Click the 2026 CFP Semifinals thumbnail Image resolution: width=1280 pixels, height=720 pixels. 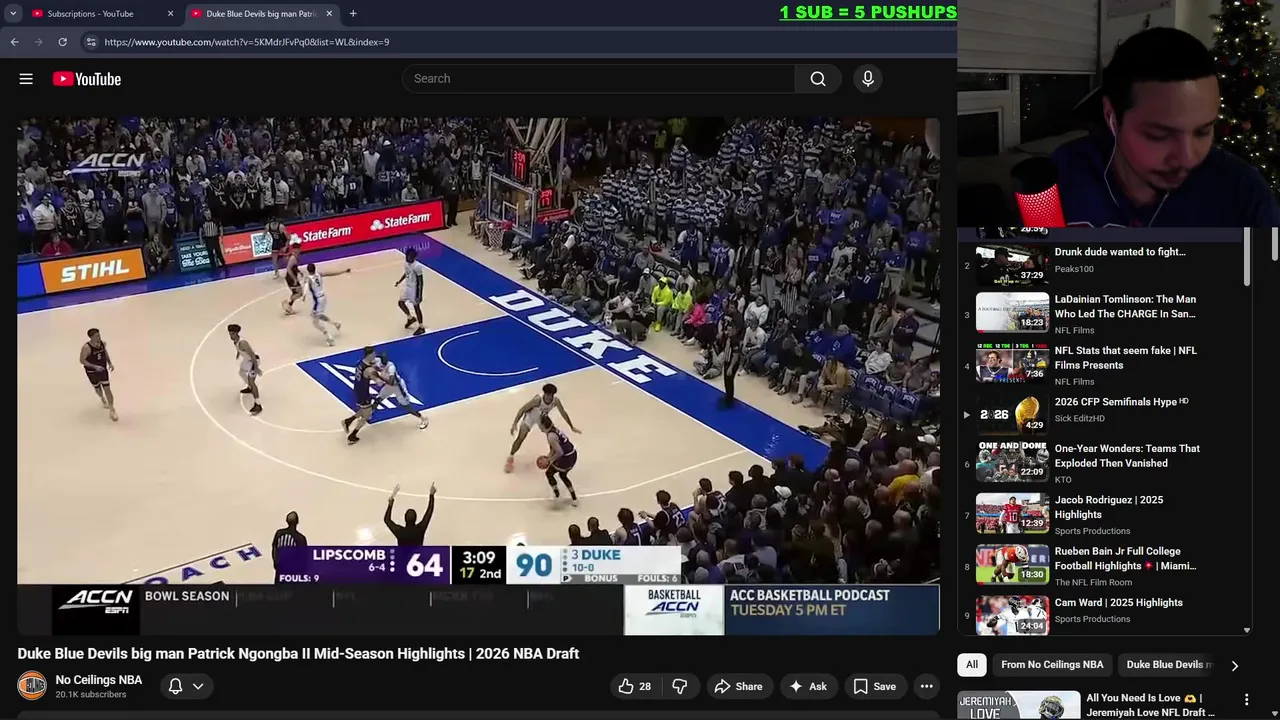point(1012,415)
